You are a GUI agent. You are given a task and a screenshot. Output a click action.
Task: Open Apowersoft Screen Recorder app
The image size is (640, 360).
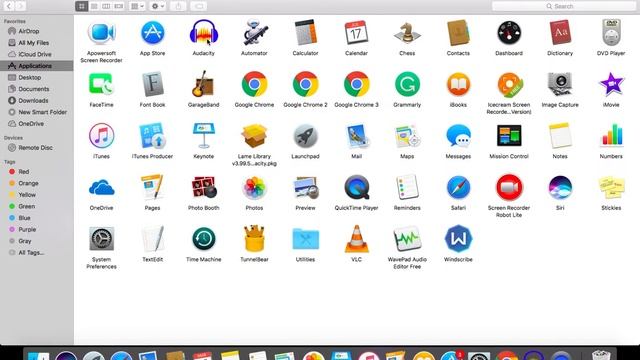coord(101,33)
